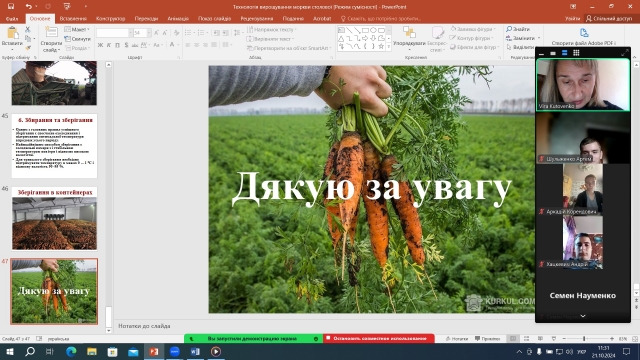Click the Примітки comments status bar button

click(x=487, y=339)
